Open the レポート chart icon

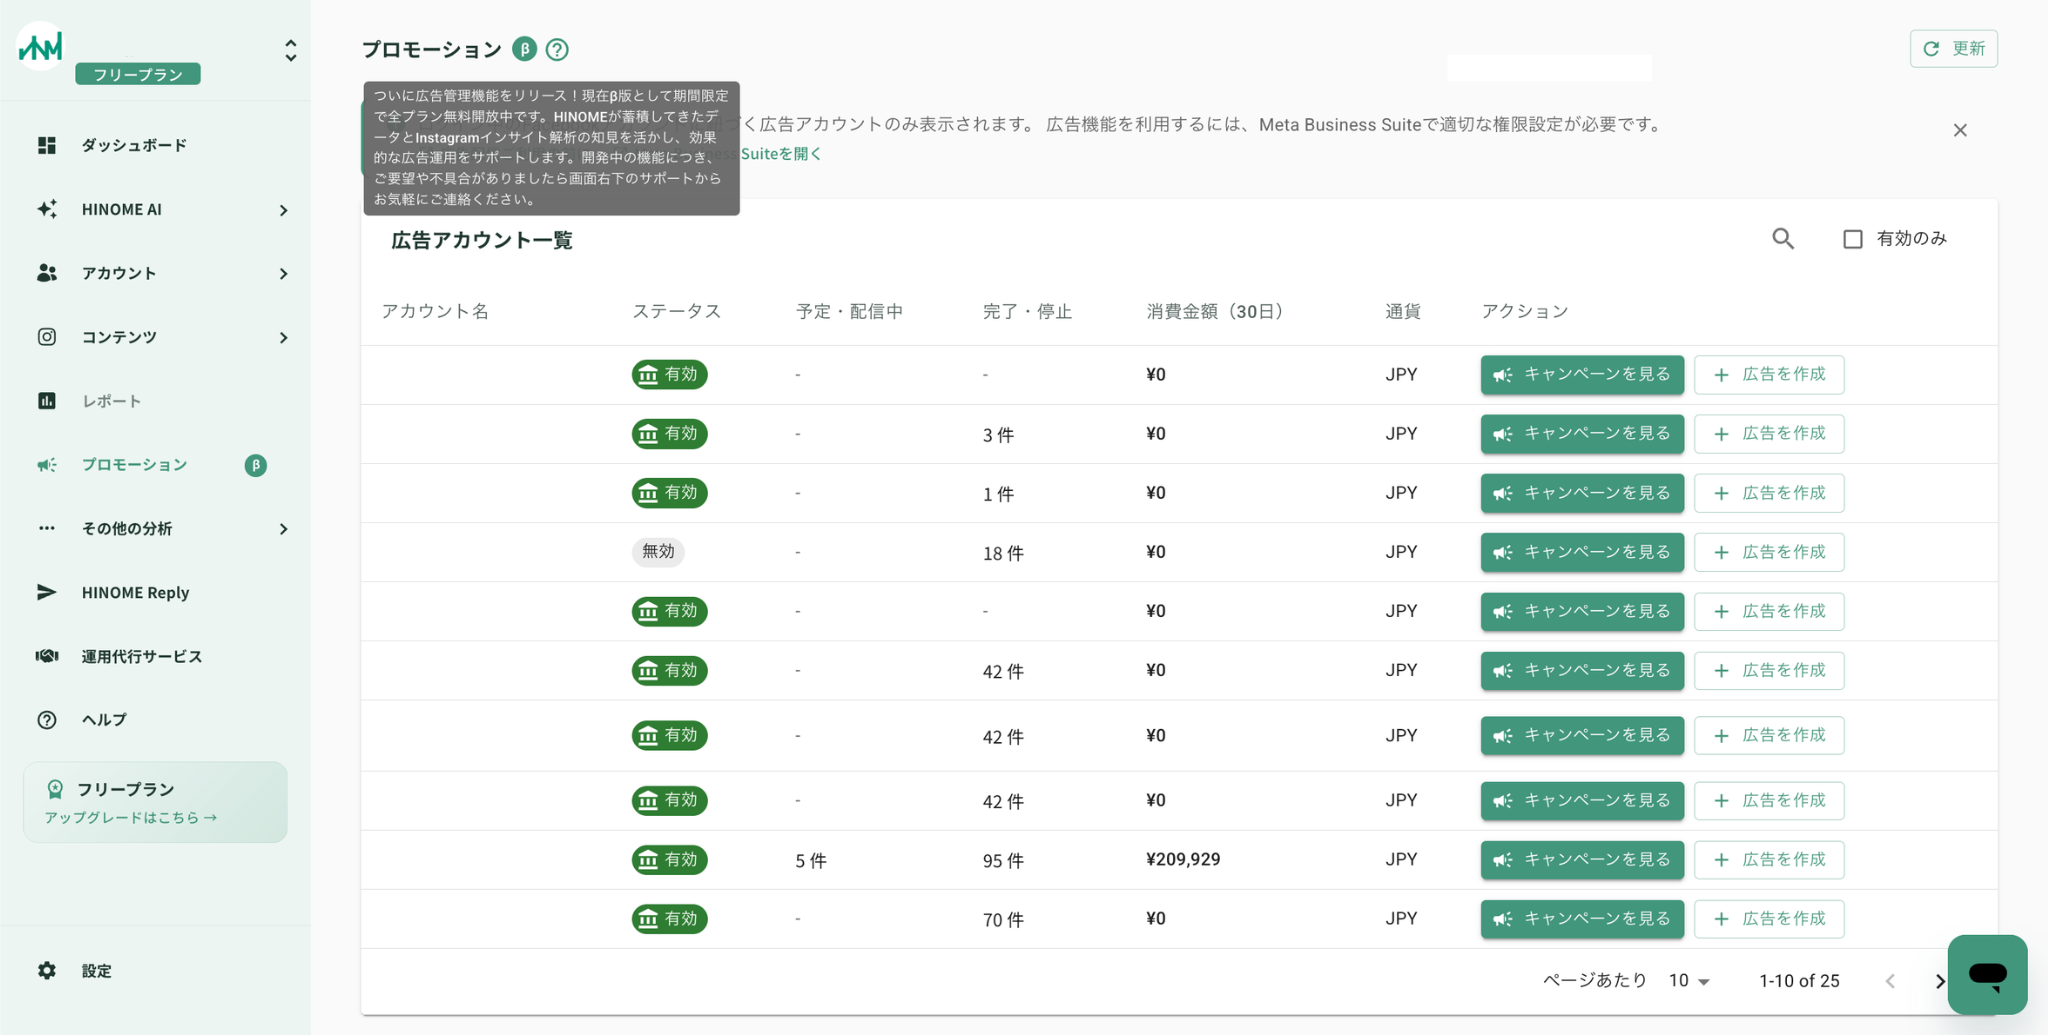click(x=47, y=401)
